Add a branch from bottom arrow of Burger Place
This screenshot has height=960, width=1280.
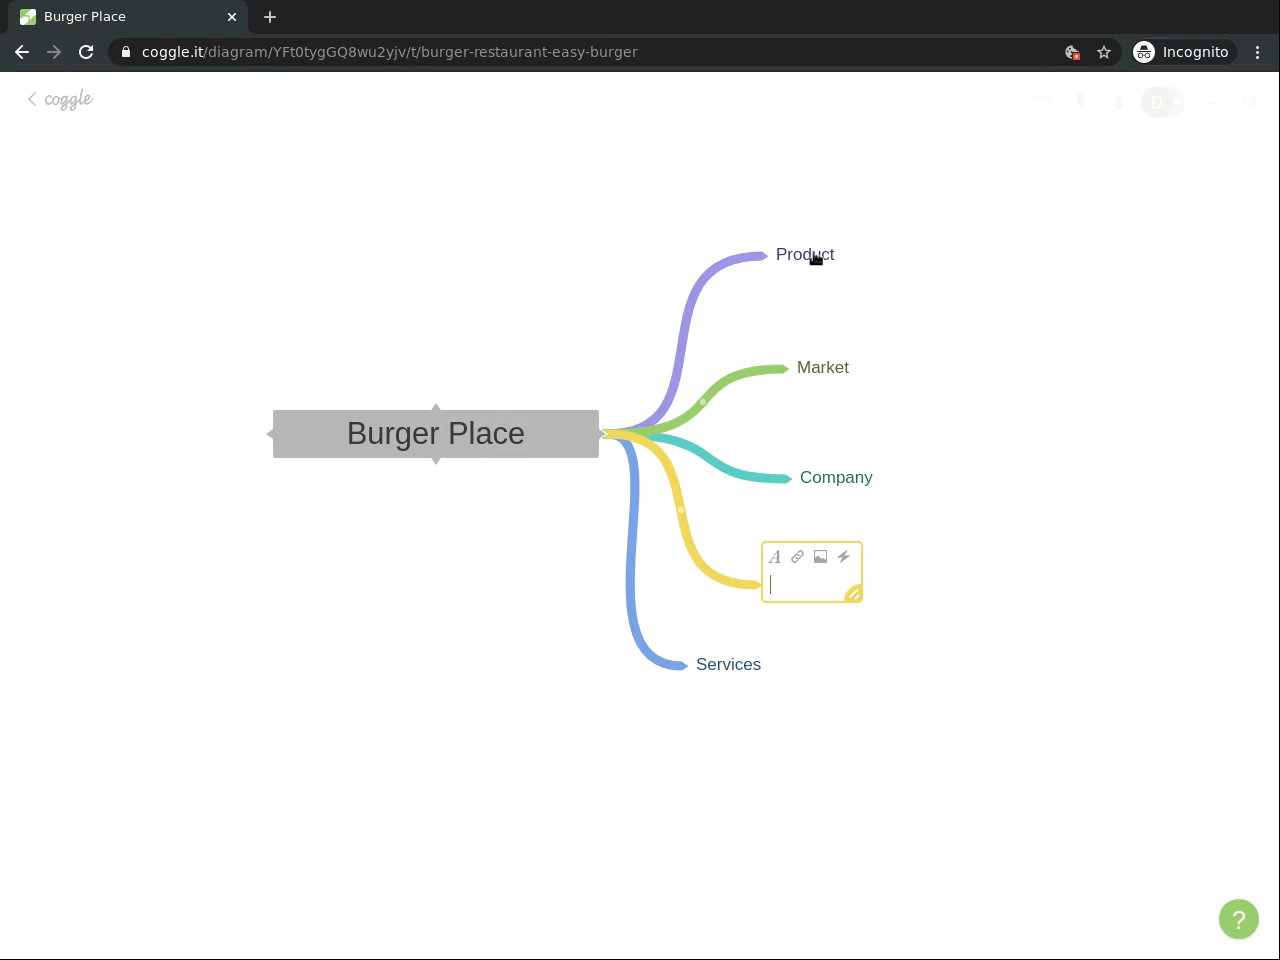point(436,461)
